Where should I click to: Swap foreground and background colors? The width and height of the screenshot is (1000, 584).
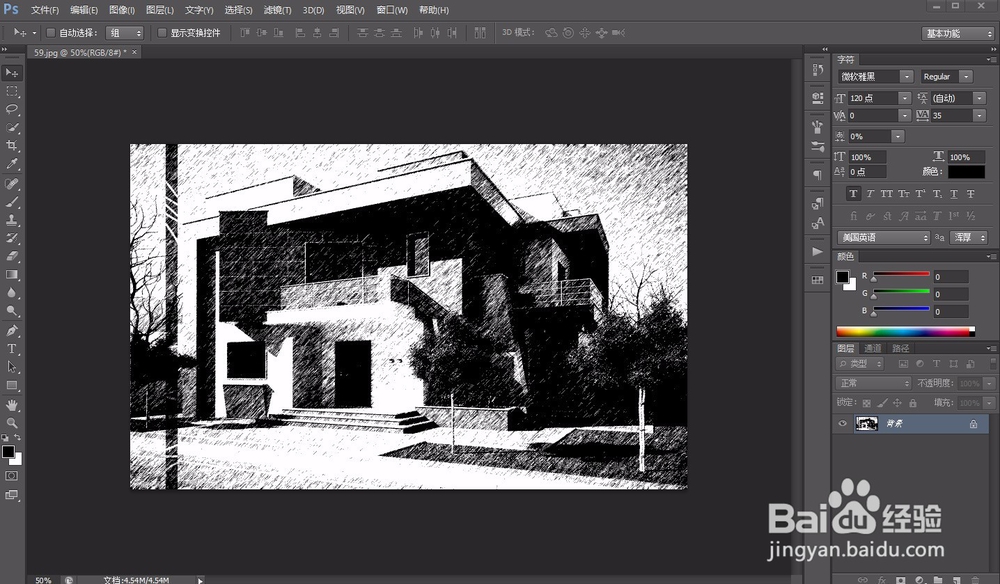(18, 437)
